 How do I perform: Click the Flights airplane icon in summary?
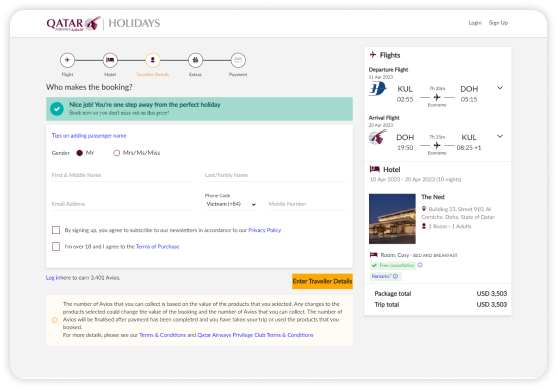coord(373,54)
